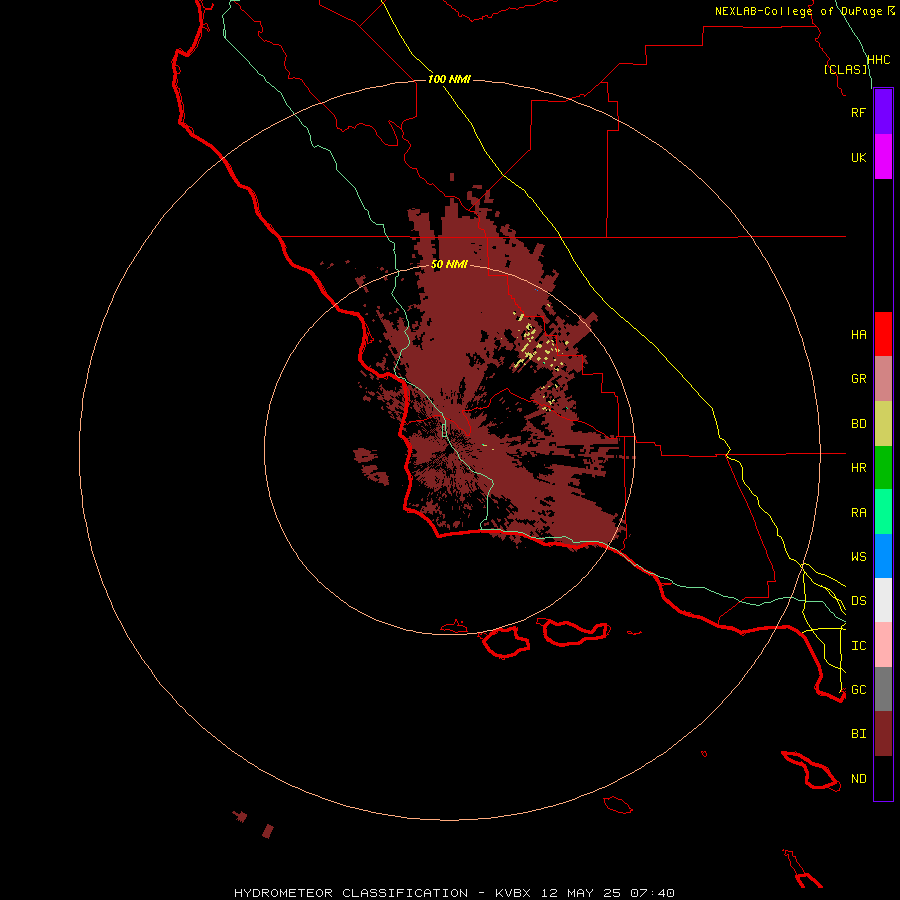Viewport: 900px width, 900px height.
Task: Click the DS legend label
Action: [858, 601]
